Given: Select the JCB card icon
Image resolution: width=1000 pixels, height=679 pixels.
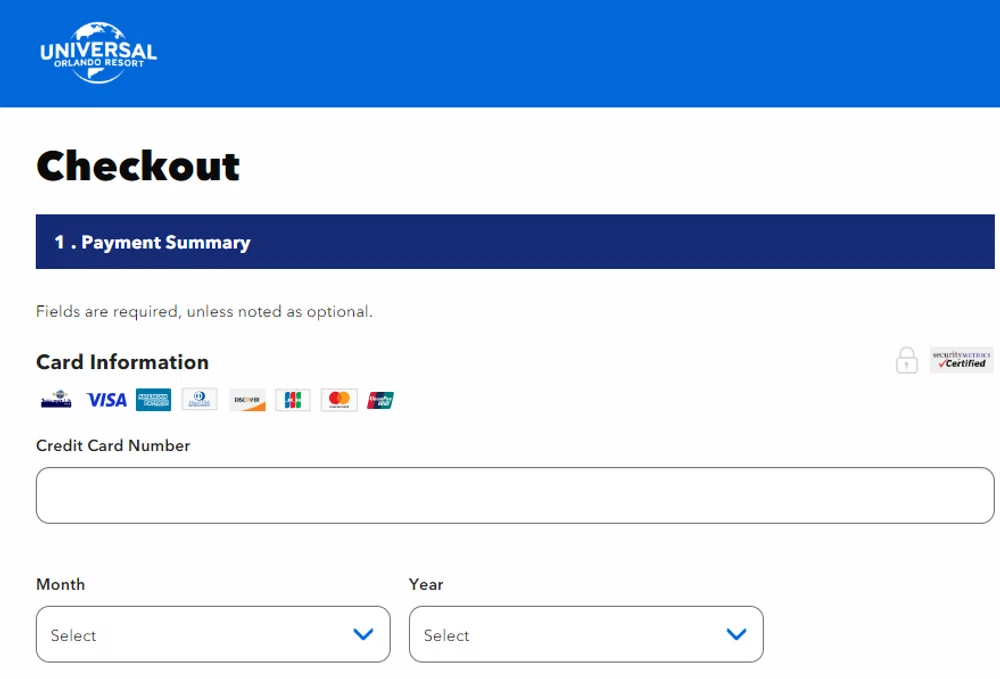Looking at the screenshot, I should point(292,399).
